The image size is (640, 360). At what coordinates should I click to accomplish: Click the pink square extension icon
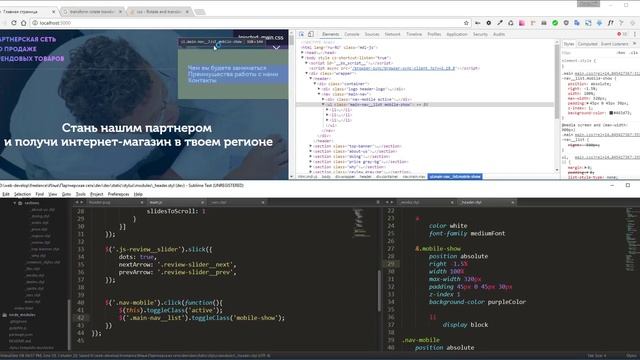(x=522, y=23)
